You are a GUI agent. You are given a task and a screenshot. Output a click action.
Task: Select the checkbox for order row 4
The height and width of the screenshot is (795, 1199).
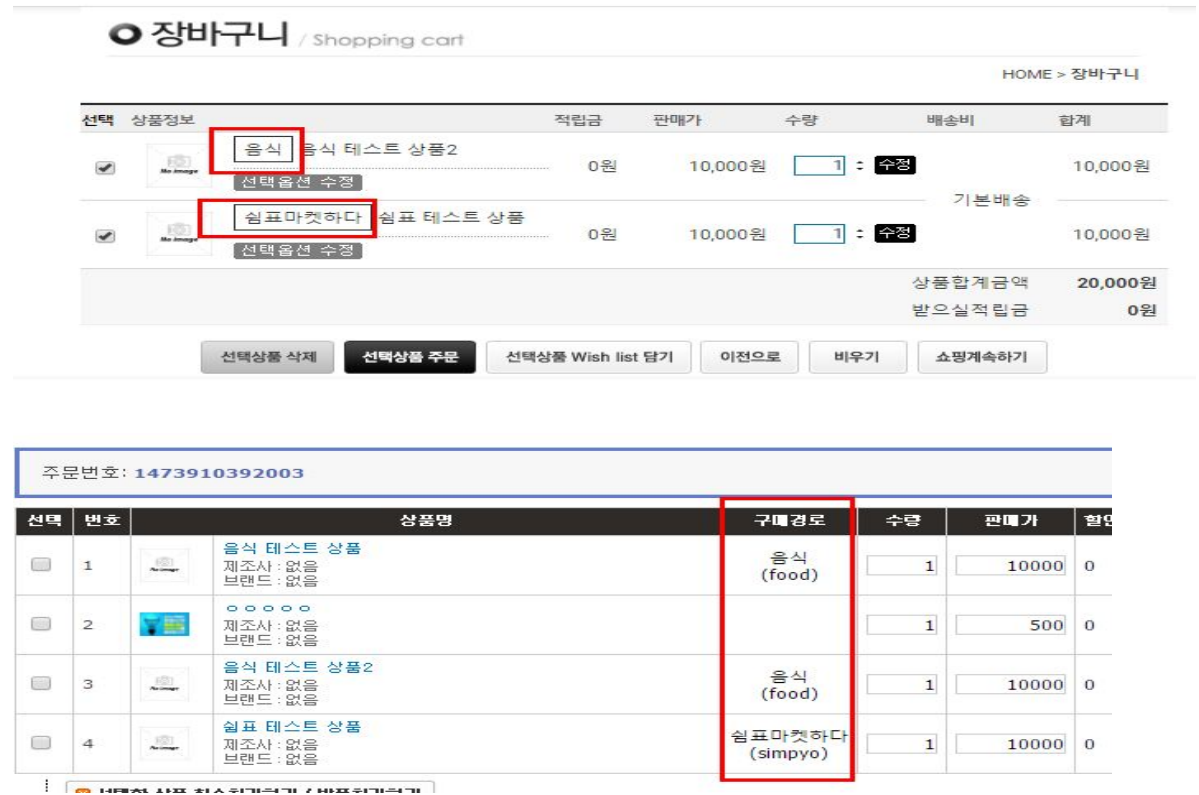click(x=41, y=743)
